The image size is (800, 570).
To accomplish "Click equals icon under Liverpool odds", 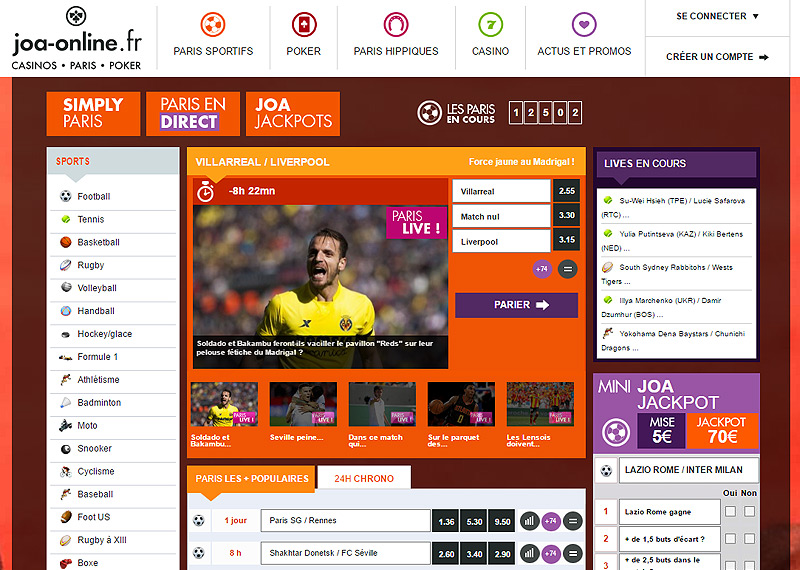I will click(567, 268).
